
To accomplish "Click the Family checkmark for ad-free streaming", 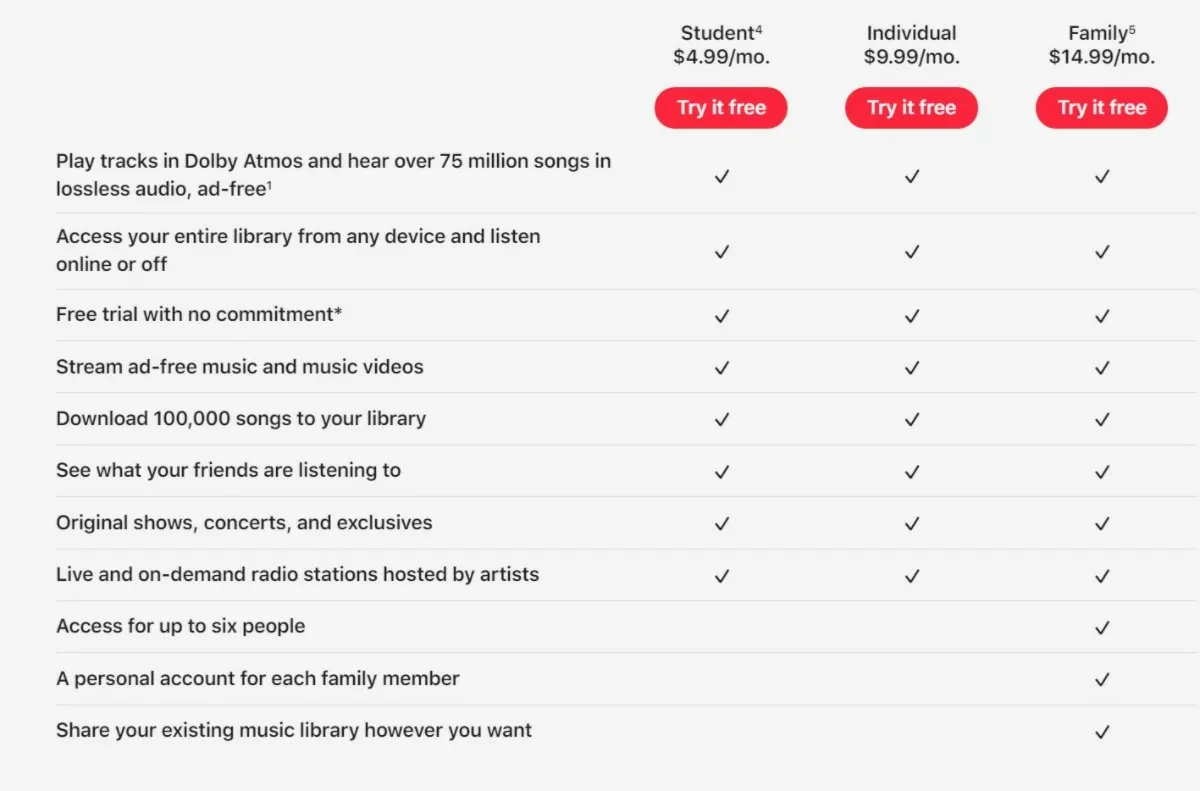I will click(x=1101, y=367).
